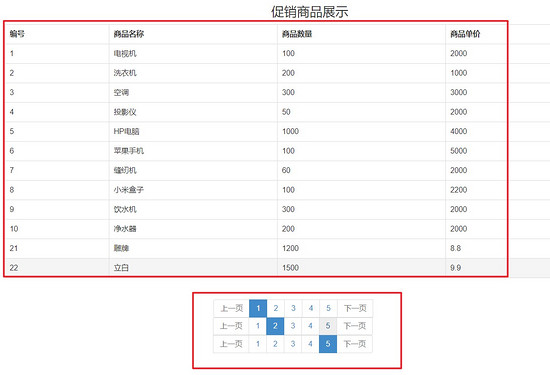Click ID 22 in the 立白 row
550x375 pixels.
coord(14,268)
